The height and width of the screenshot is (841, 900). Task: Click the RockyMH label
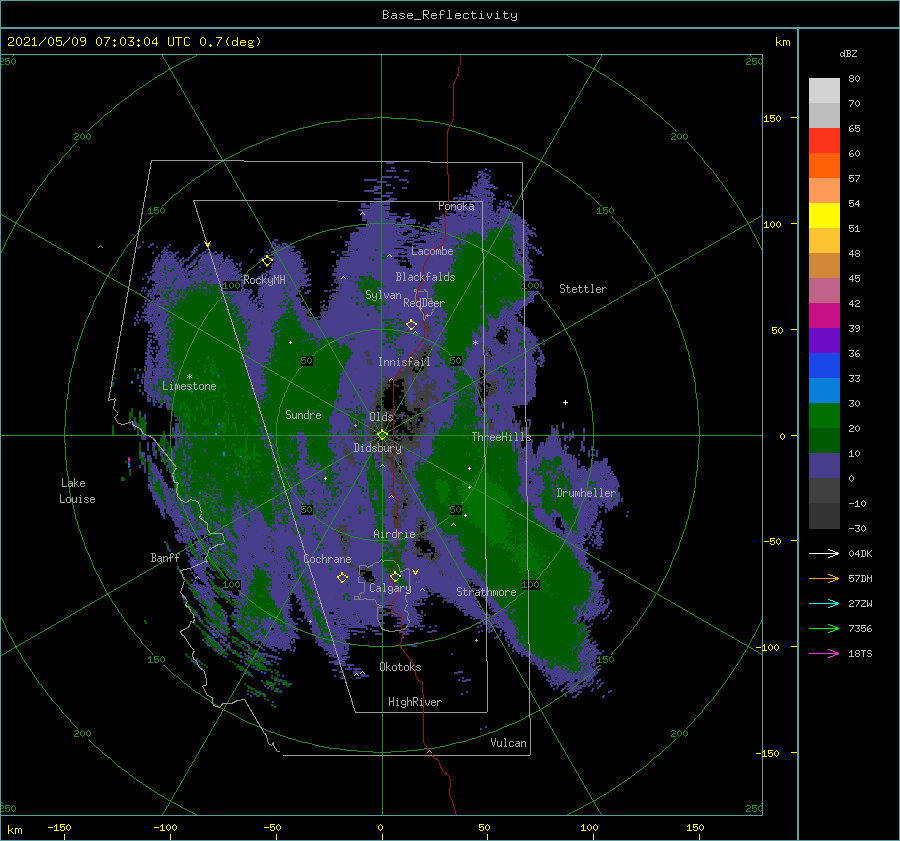pos(264,280)
